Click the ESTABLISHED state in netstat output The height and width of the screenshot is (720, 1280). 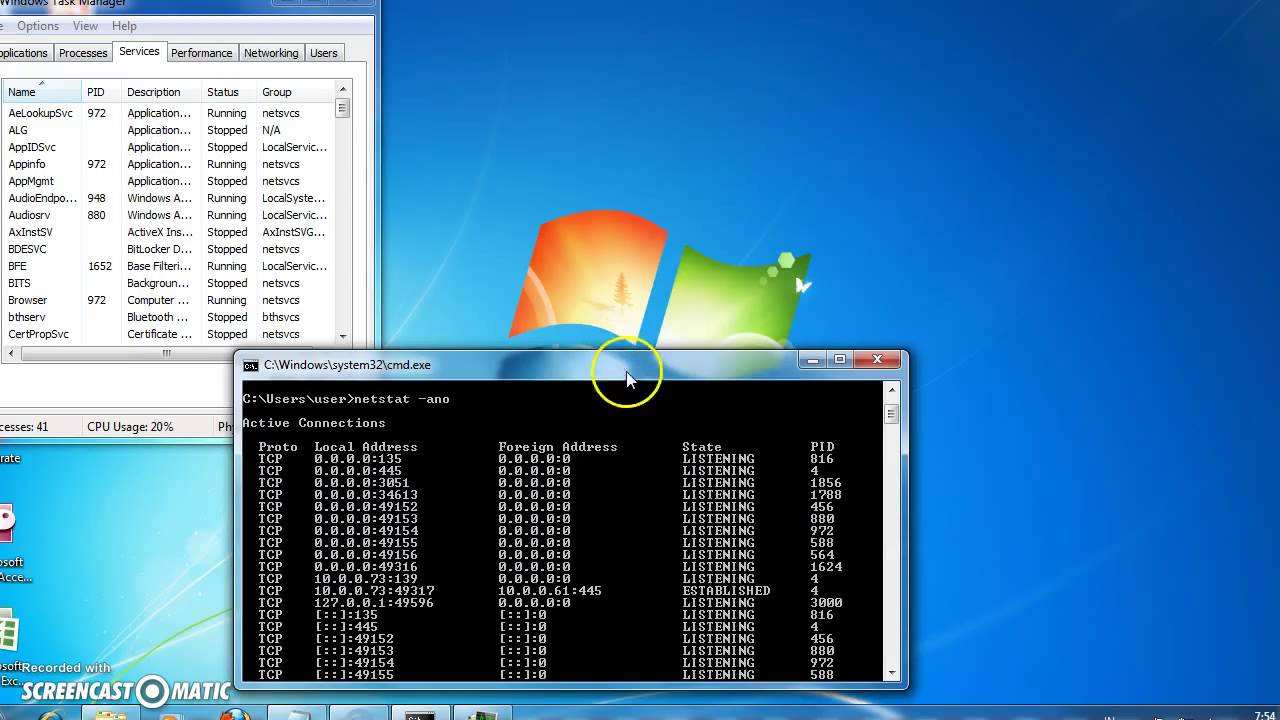pos(727,591)
